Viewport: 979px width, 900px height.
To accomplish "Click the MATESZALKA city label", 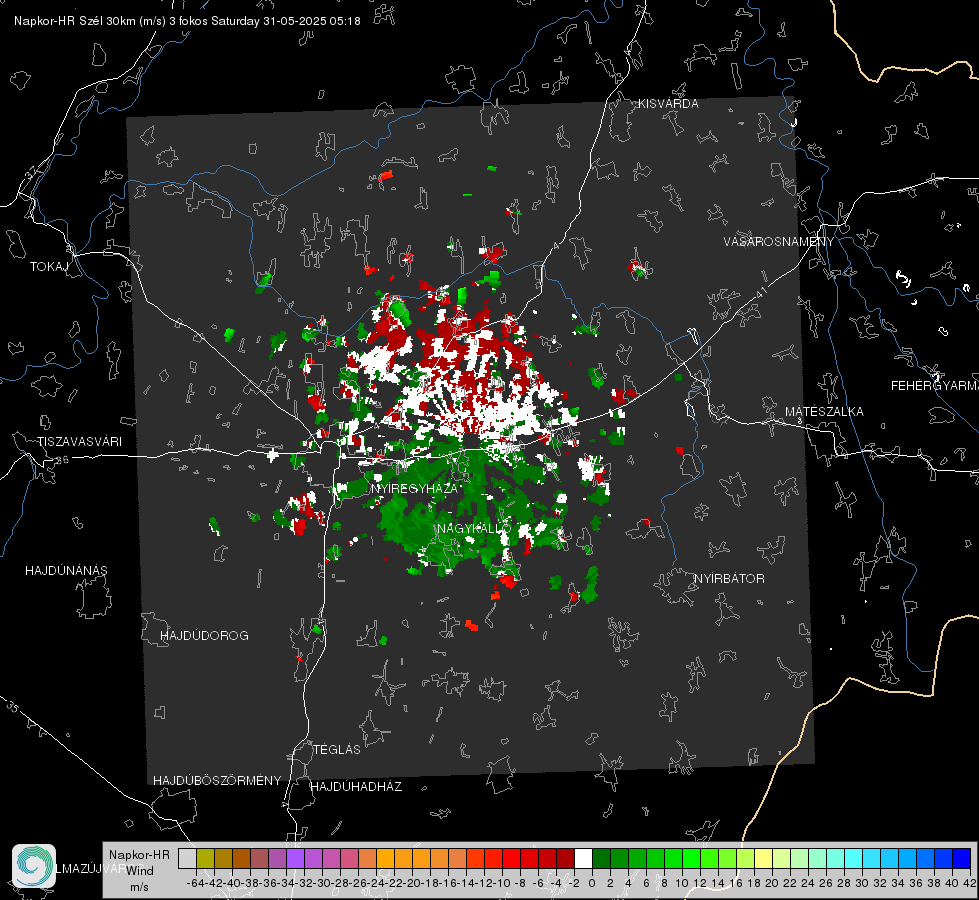I will point(824,412).
